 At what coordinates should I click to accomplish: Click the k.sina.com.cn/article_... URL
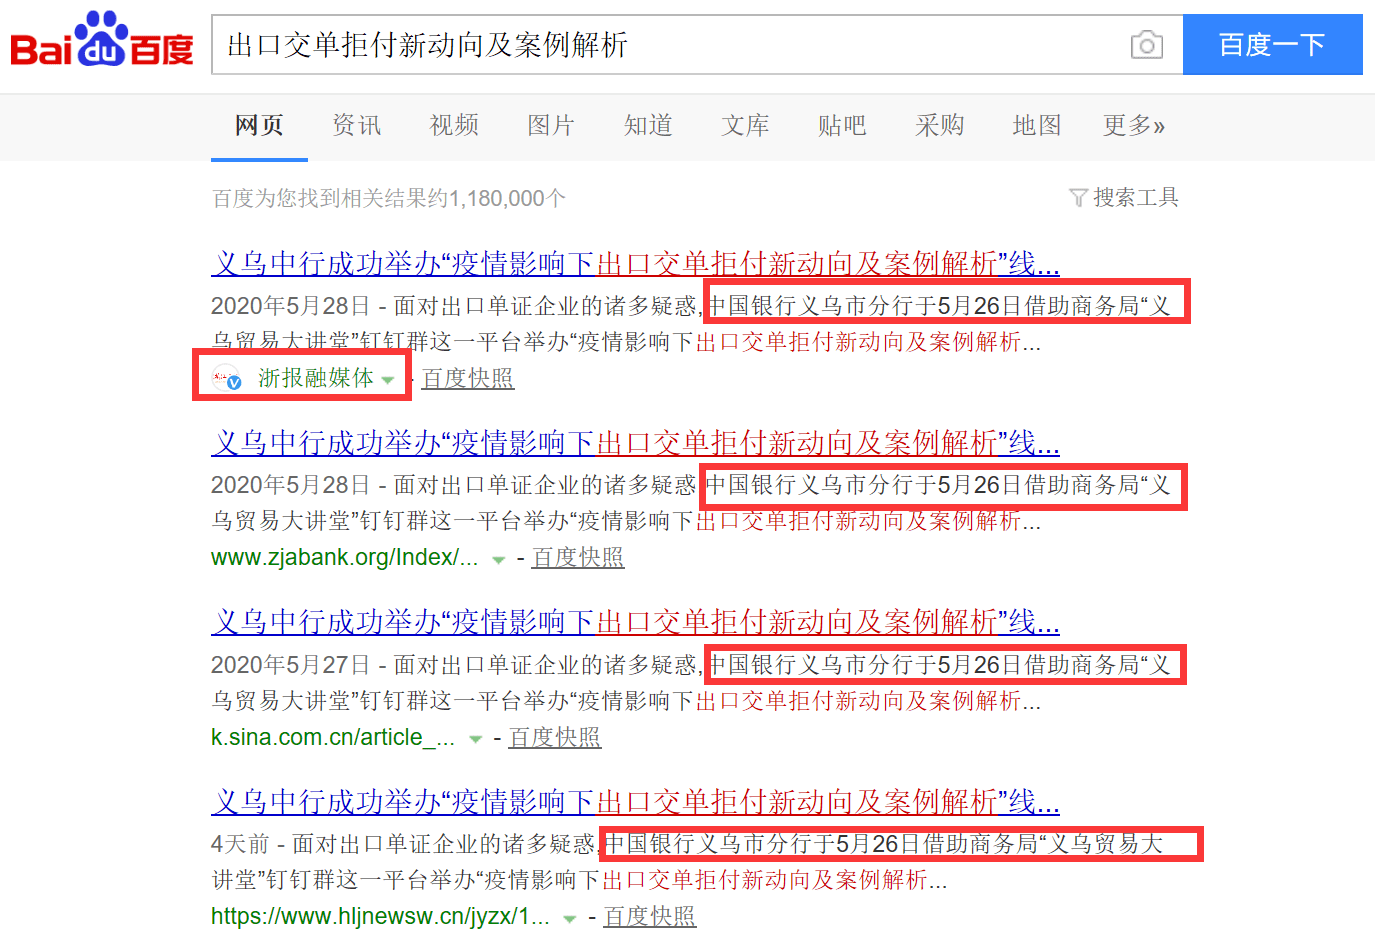click(333, 737)
